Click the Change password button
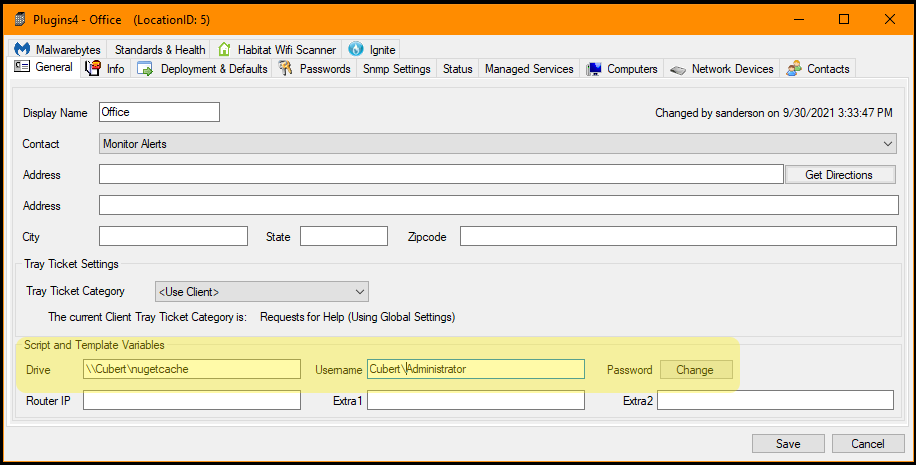This screenshot has width=916, height=465. tap(694, 370)
